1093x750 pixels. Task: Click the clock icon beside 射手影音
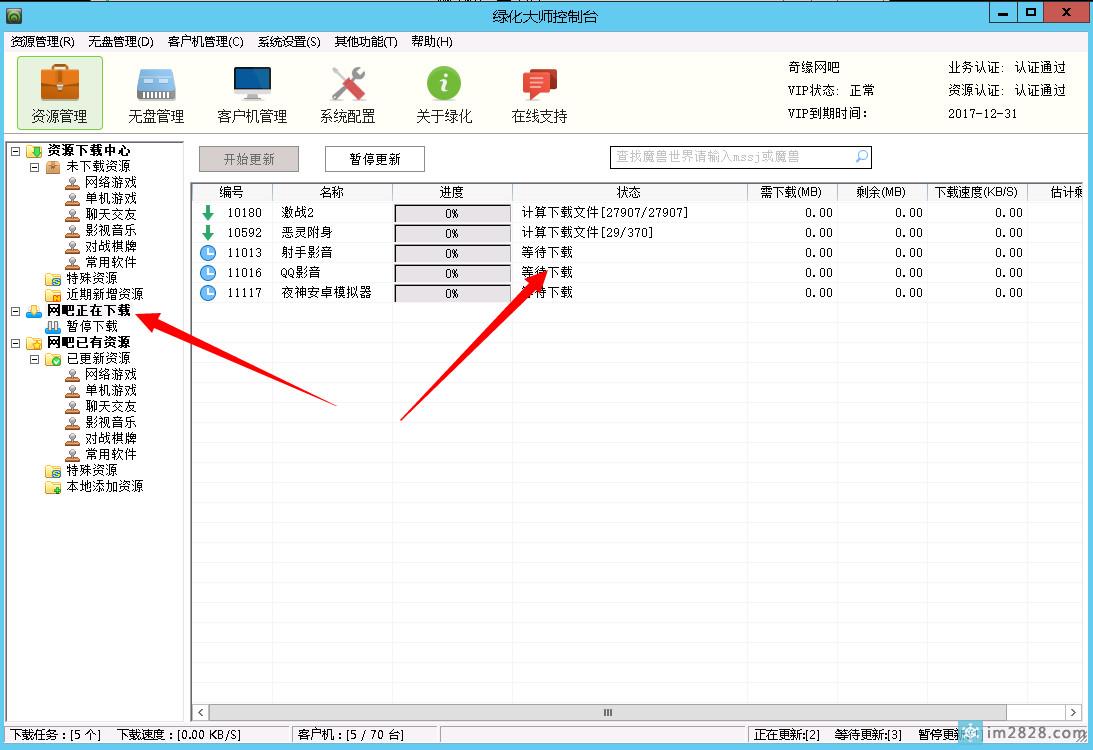[208, 253]
